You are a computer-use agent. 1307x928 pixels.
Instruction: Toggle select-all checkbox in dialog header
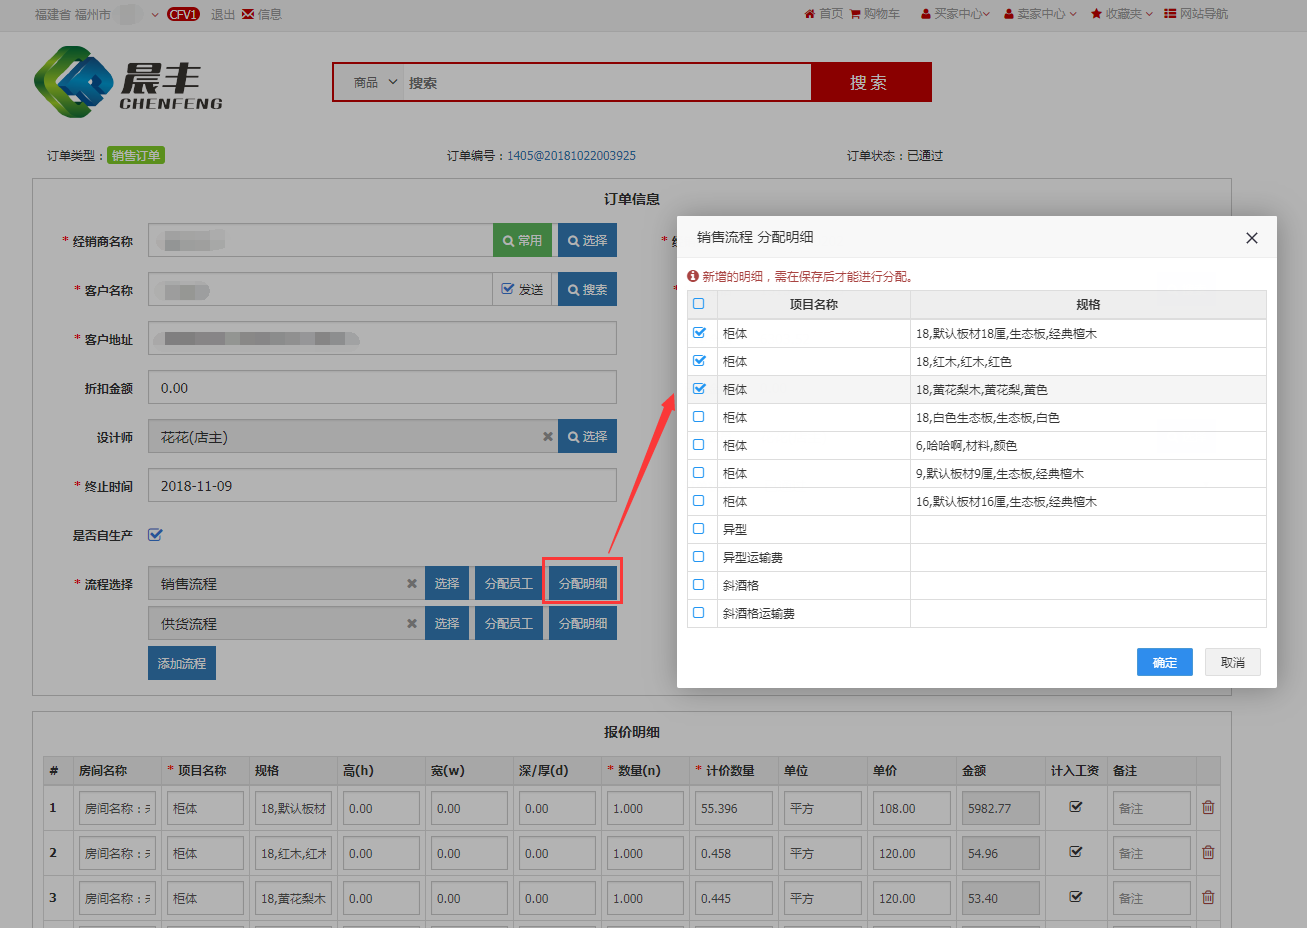[699, 304]
